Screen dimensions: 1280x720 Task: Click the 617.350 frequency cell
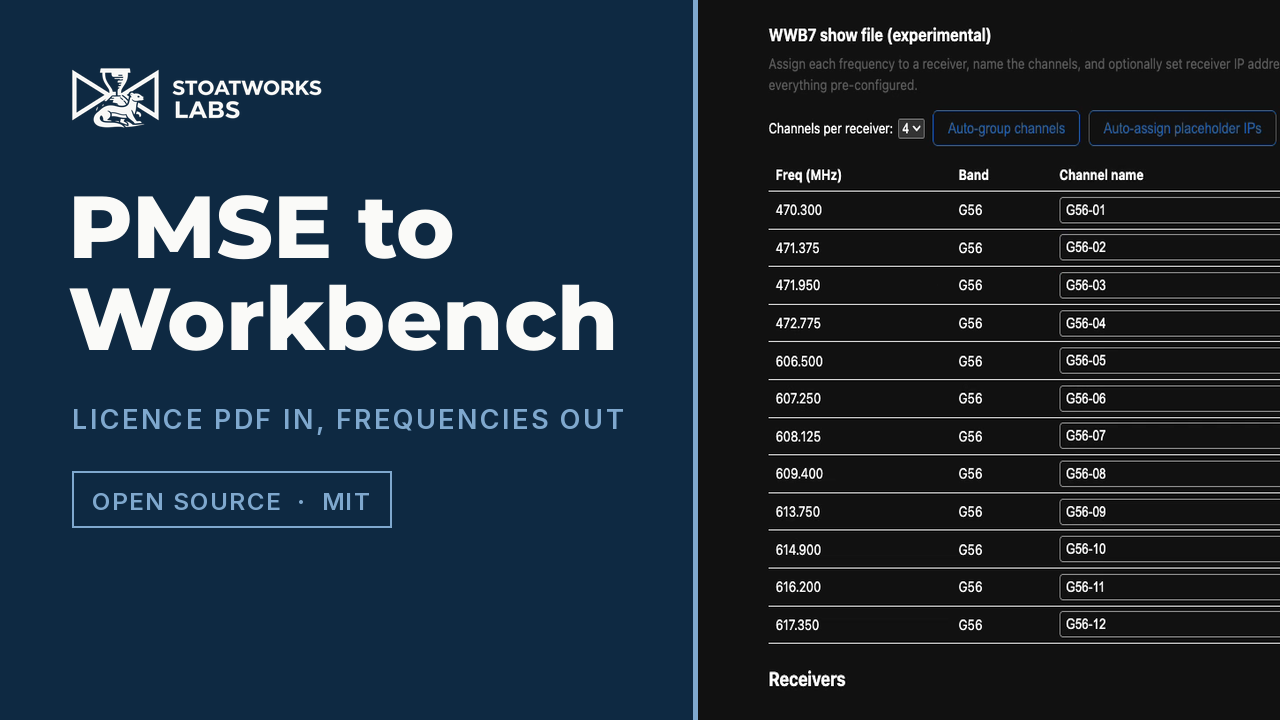[x=798, y=625]
